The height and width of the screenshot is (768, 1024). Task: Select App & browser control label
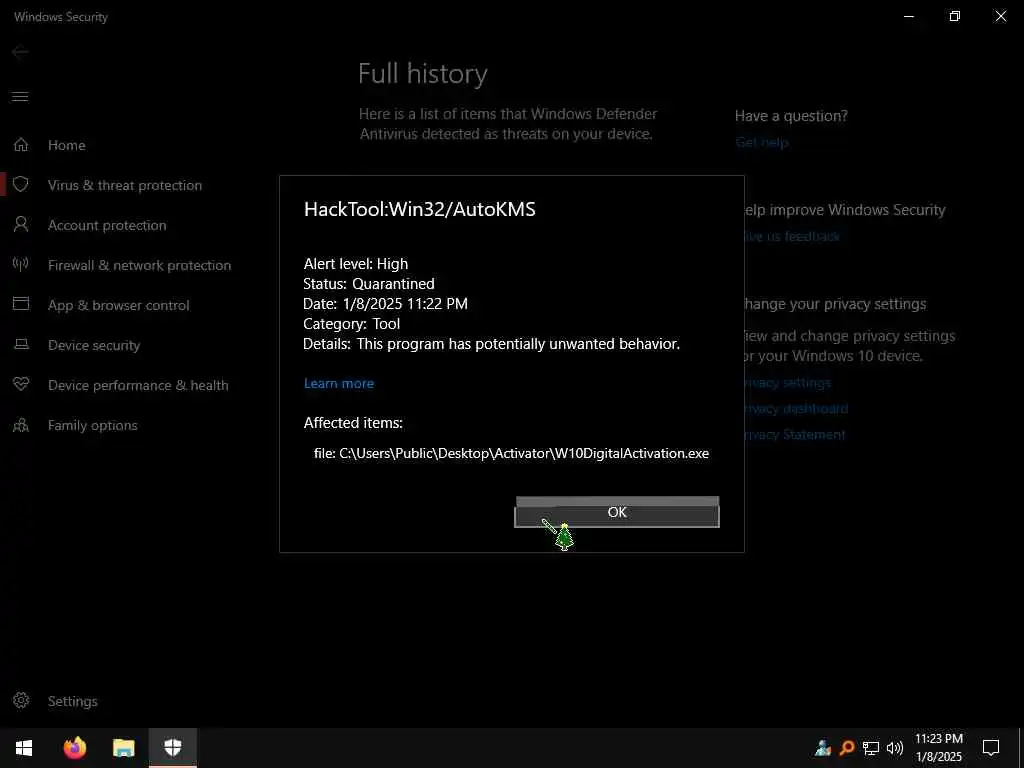tap(118, 305)
